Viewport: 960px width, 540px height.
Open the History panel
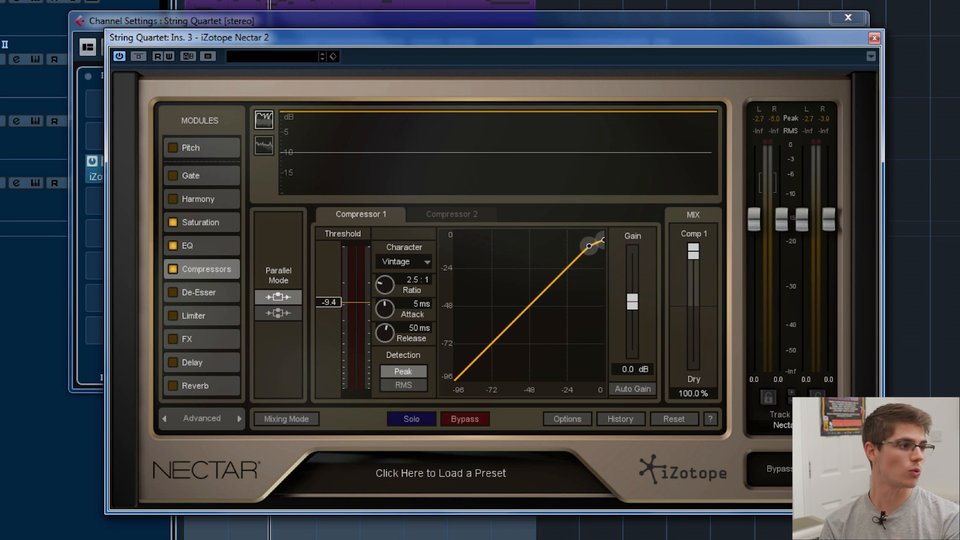(620, 419)
